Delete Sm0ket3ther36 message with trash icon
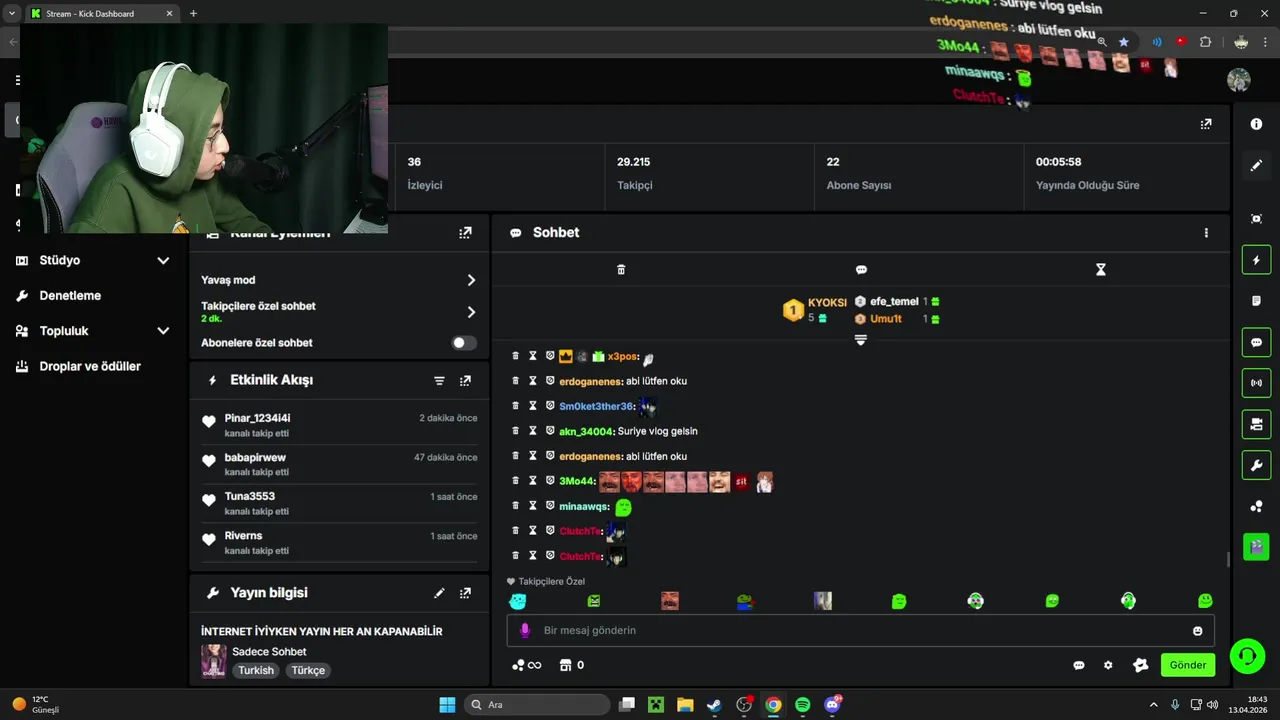 (x=516, y=406)
